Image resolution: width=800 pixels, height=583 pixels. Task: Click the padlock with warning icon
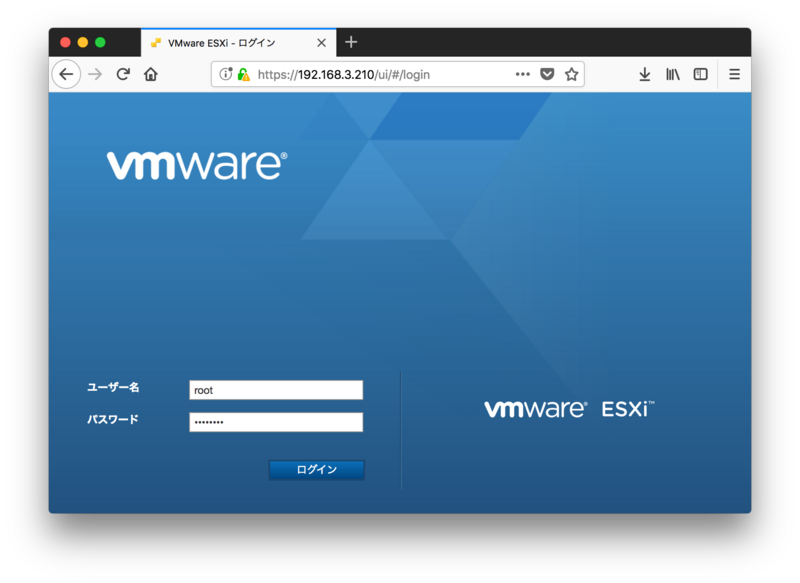coord(244,74)
